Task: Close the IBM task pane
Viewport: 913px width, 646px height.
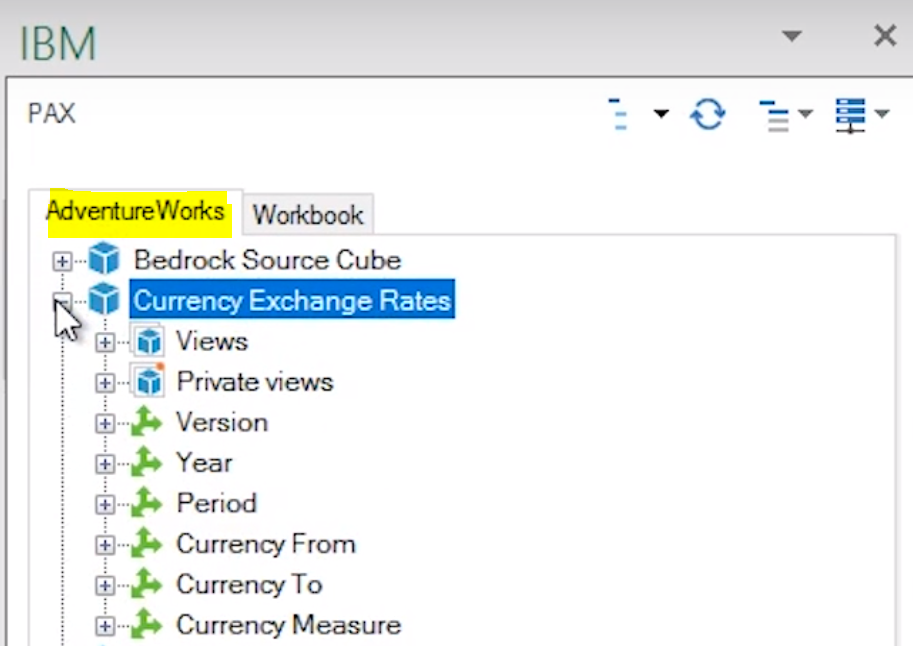Action: pos(885,36)
